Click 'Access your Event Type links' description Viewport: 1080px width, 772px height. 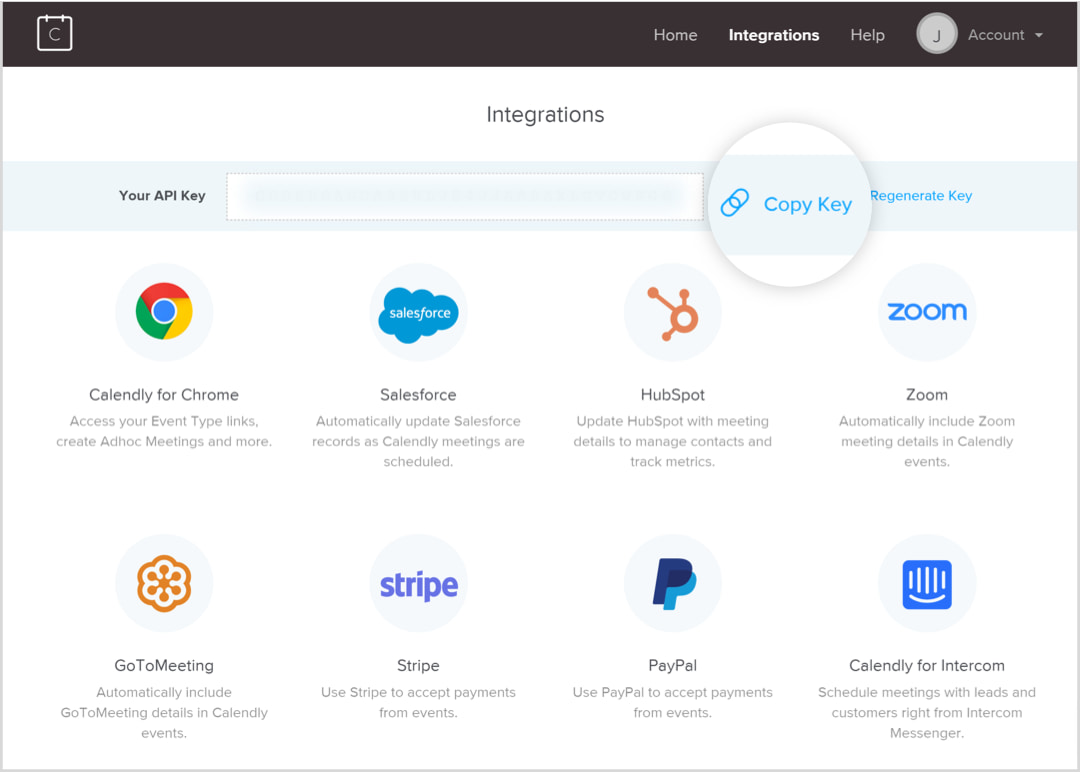(x=164, y=431)
